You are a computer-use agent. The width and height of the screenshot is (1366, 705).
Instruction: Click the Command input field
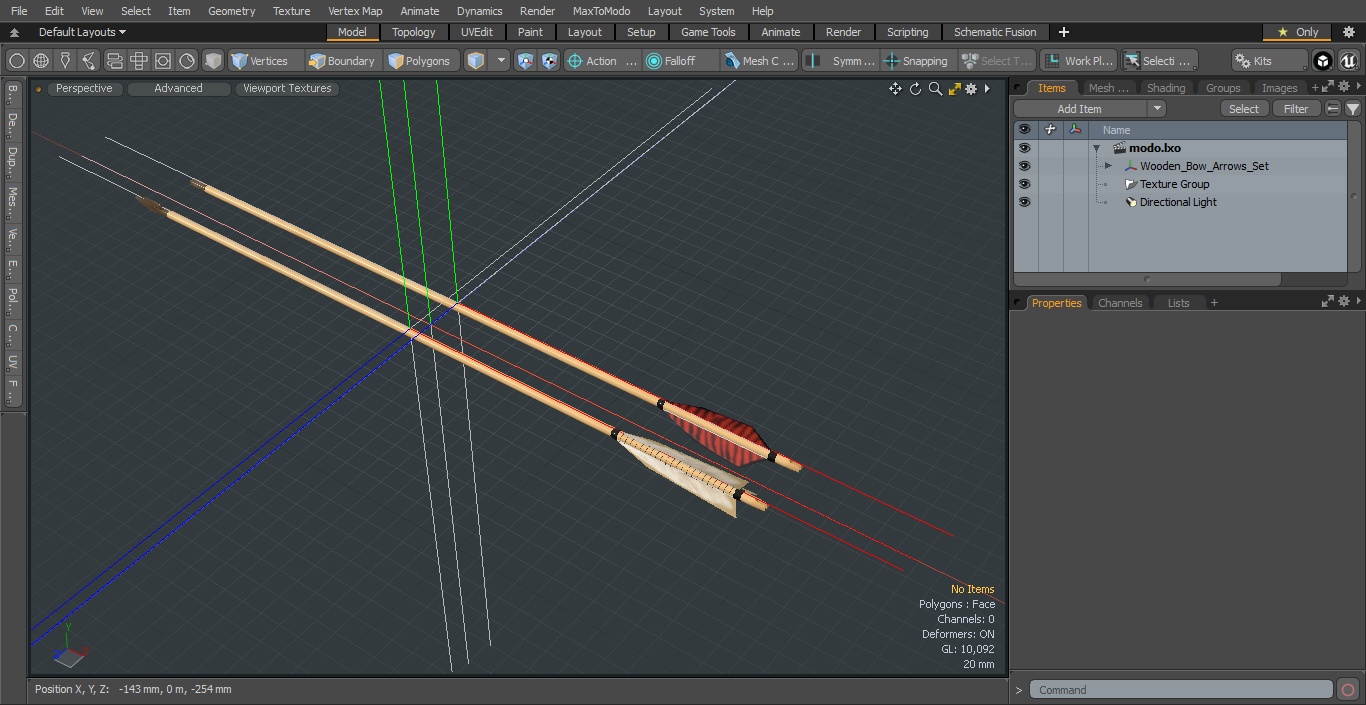pos(1181,690)
